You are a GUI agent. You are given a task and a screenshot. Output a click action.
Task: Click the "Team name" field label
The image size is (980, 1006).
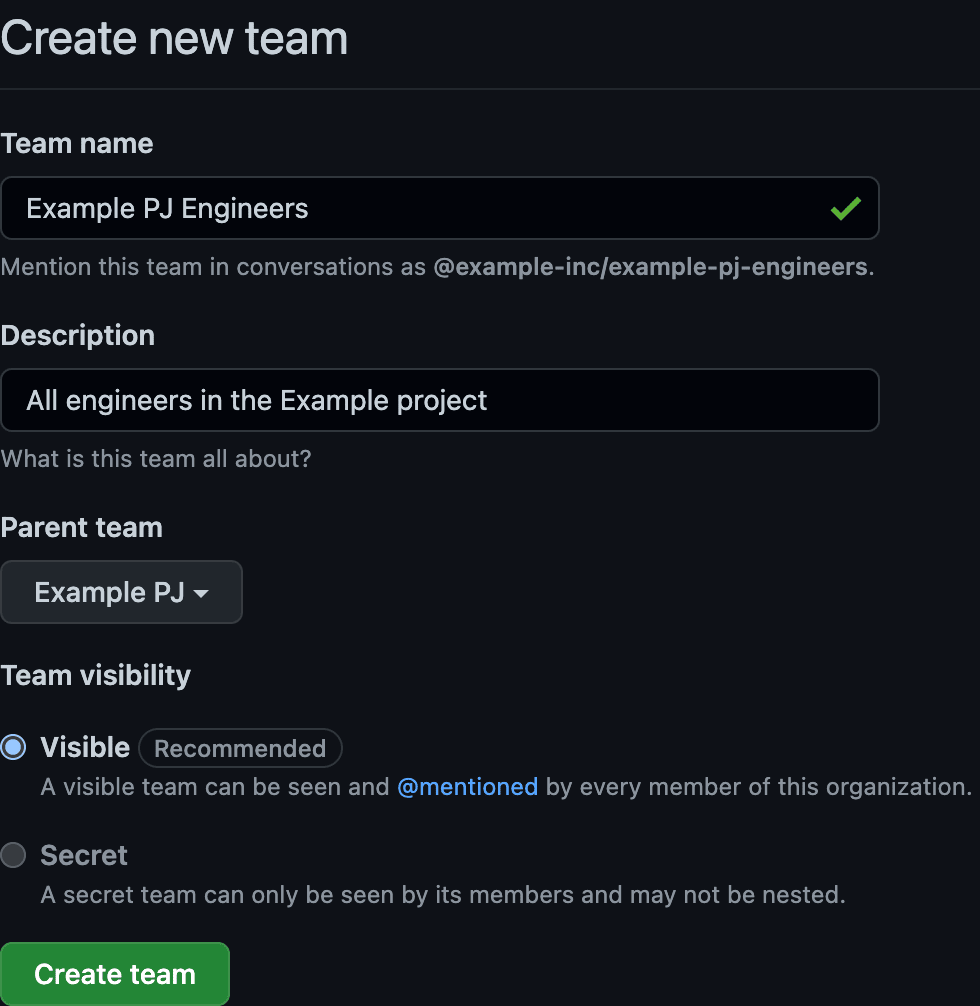78,144
